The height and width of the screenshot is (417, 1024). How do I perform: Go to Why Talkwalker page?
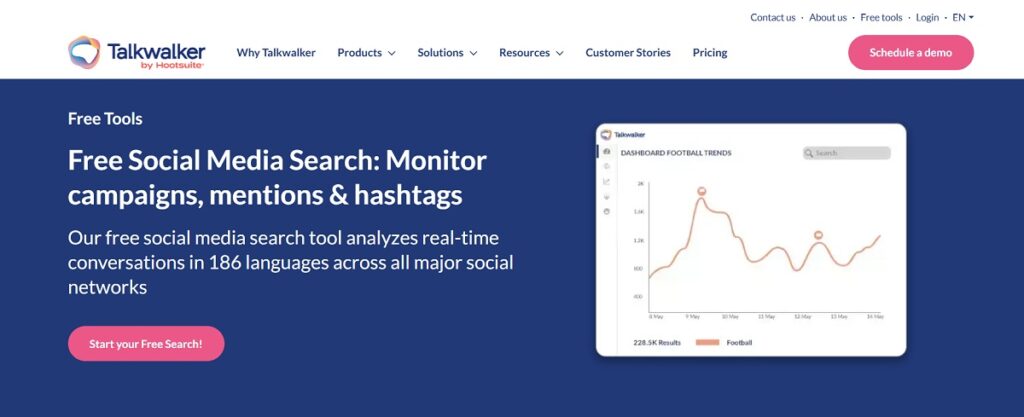click(x=276, y=53)
